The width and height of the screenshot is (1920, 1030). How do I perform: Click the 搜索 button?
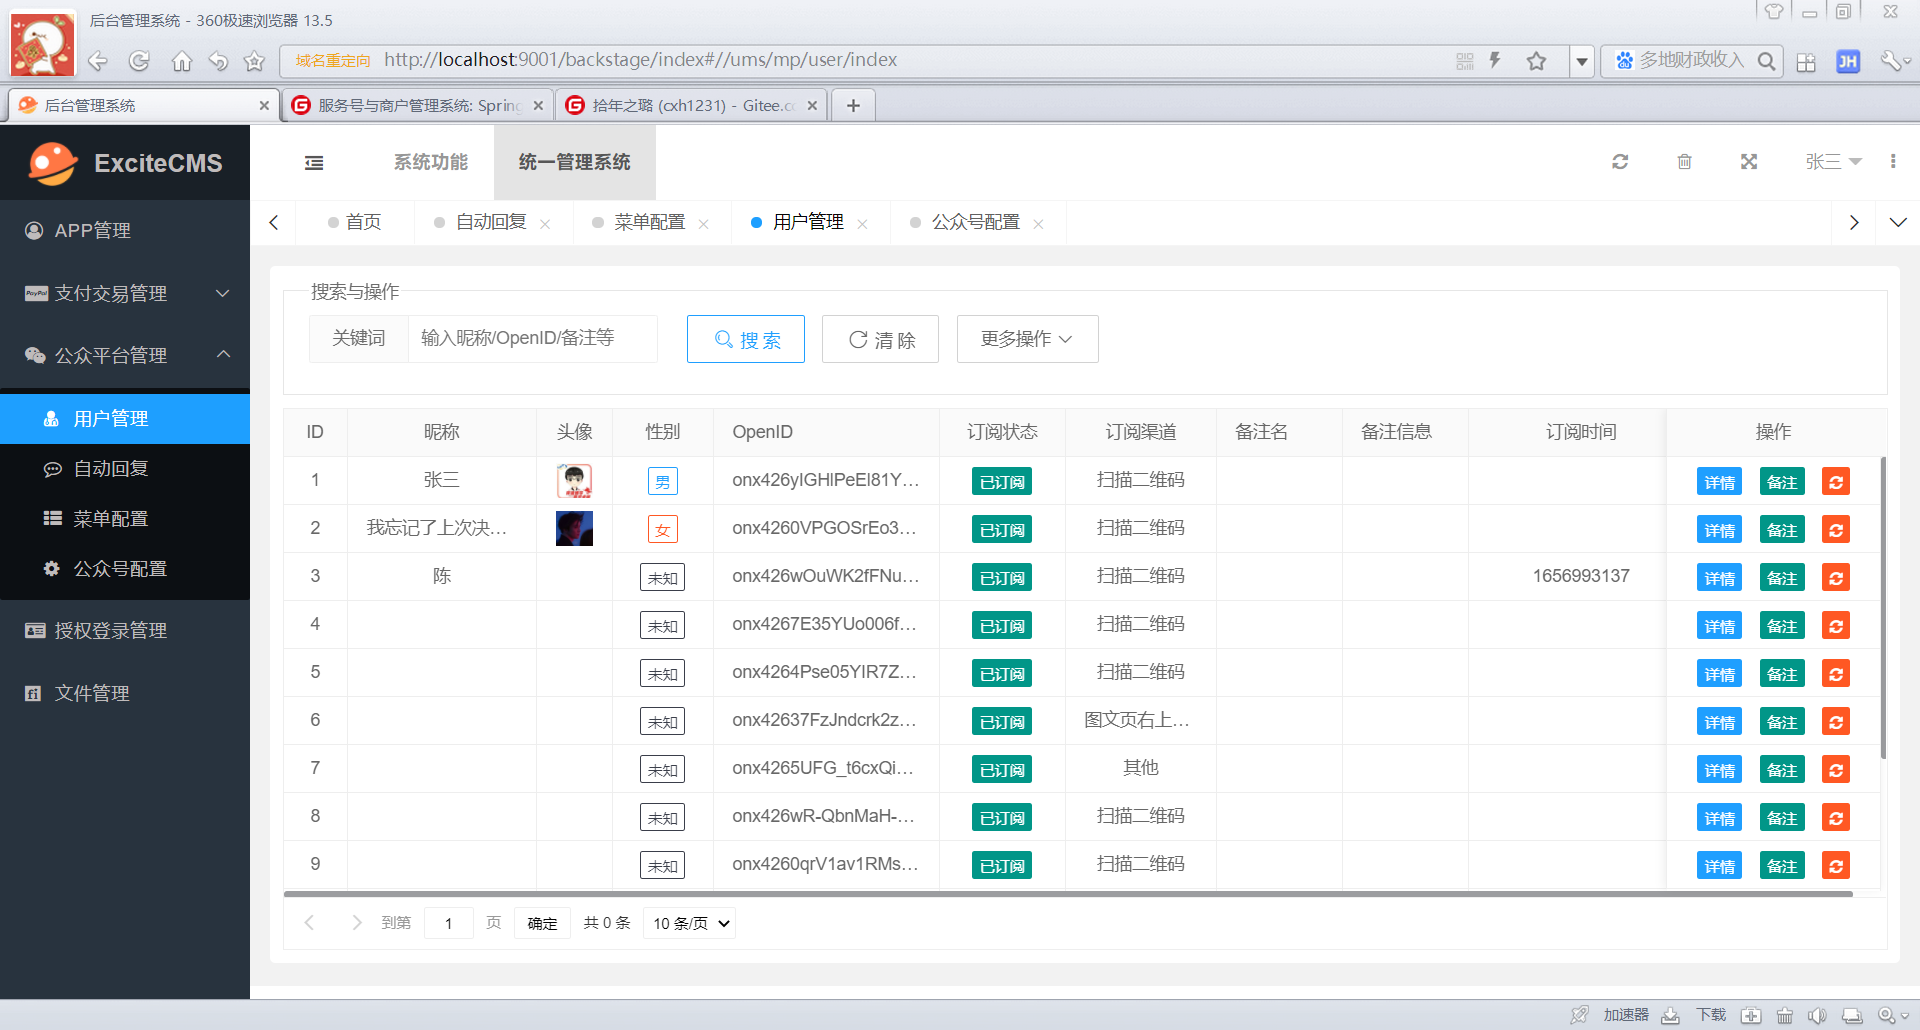(x=746, y=340)
